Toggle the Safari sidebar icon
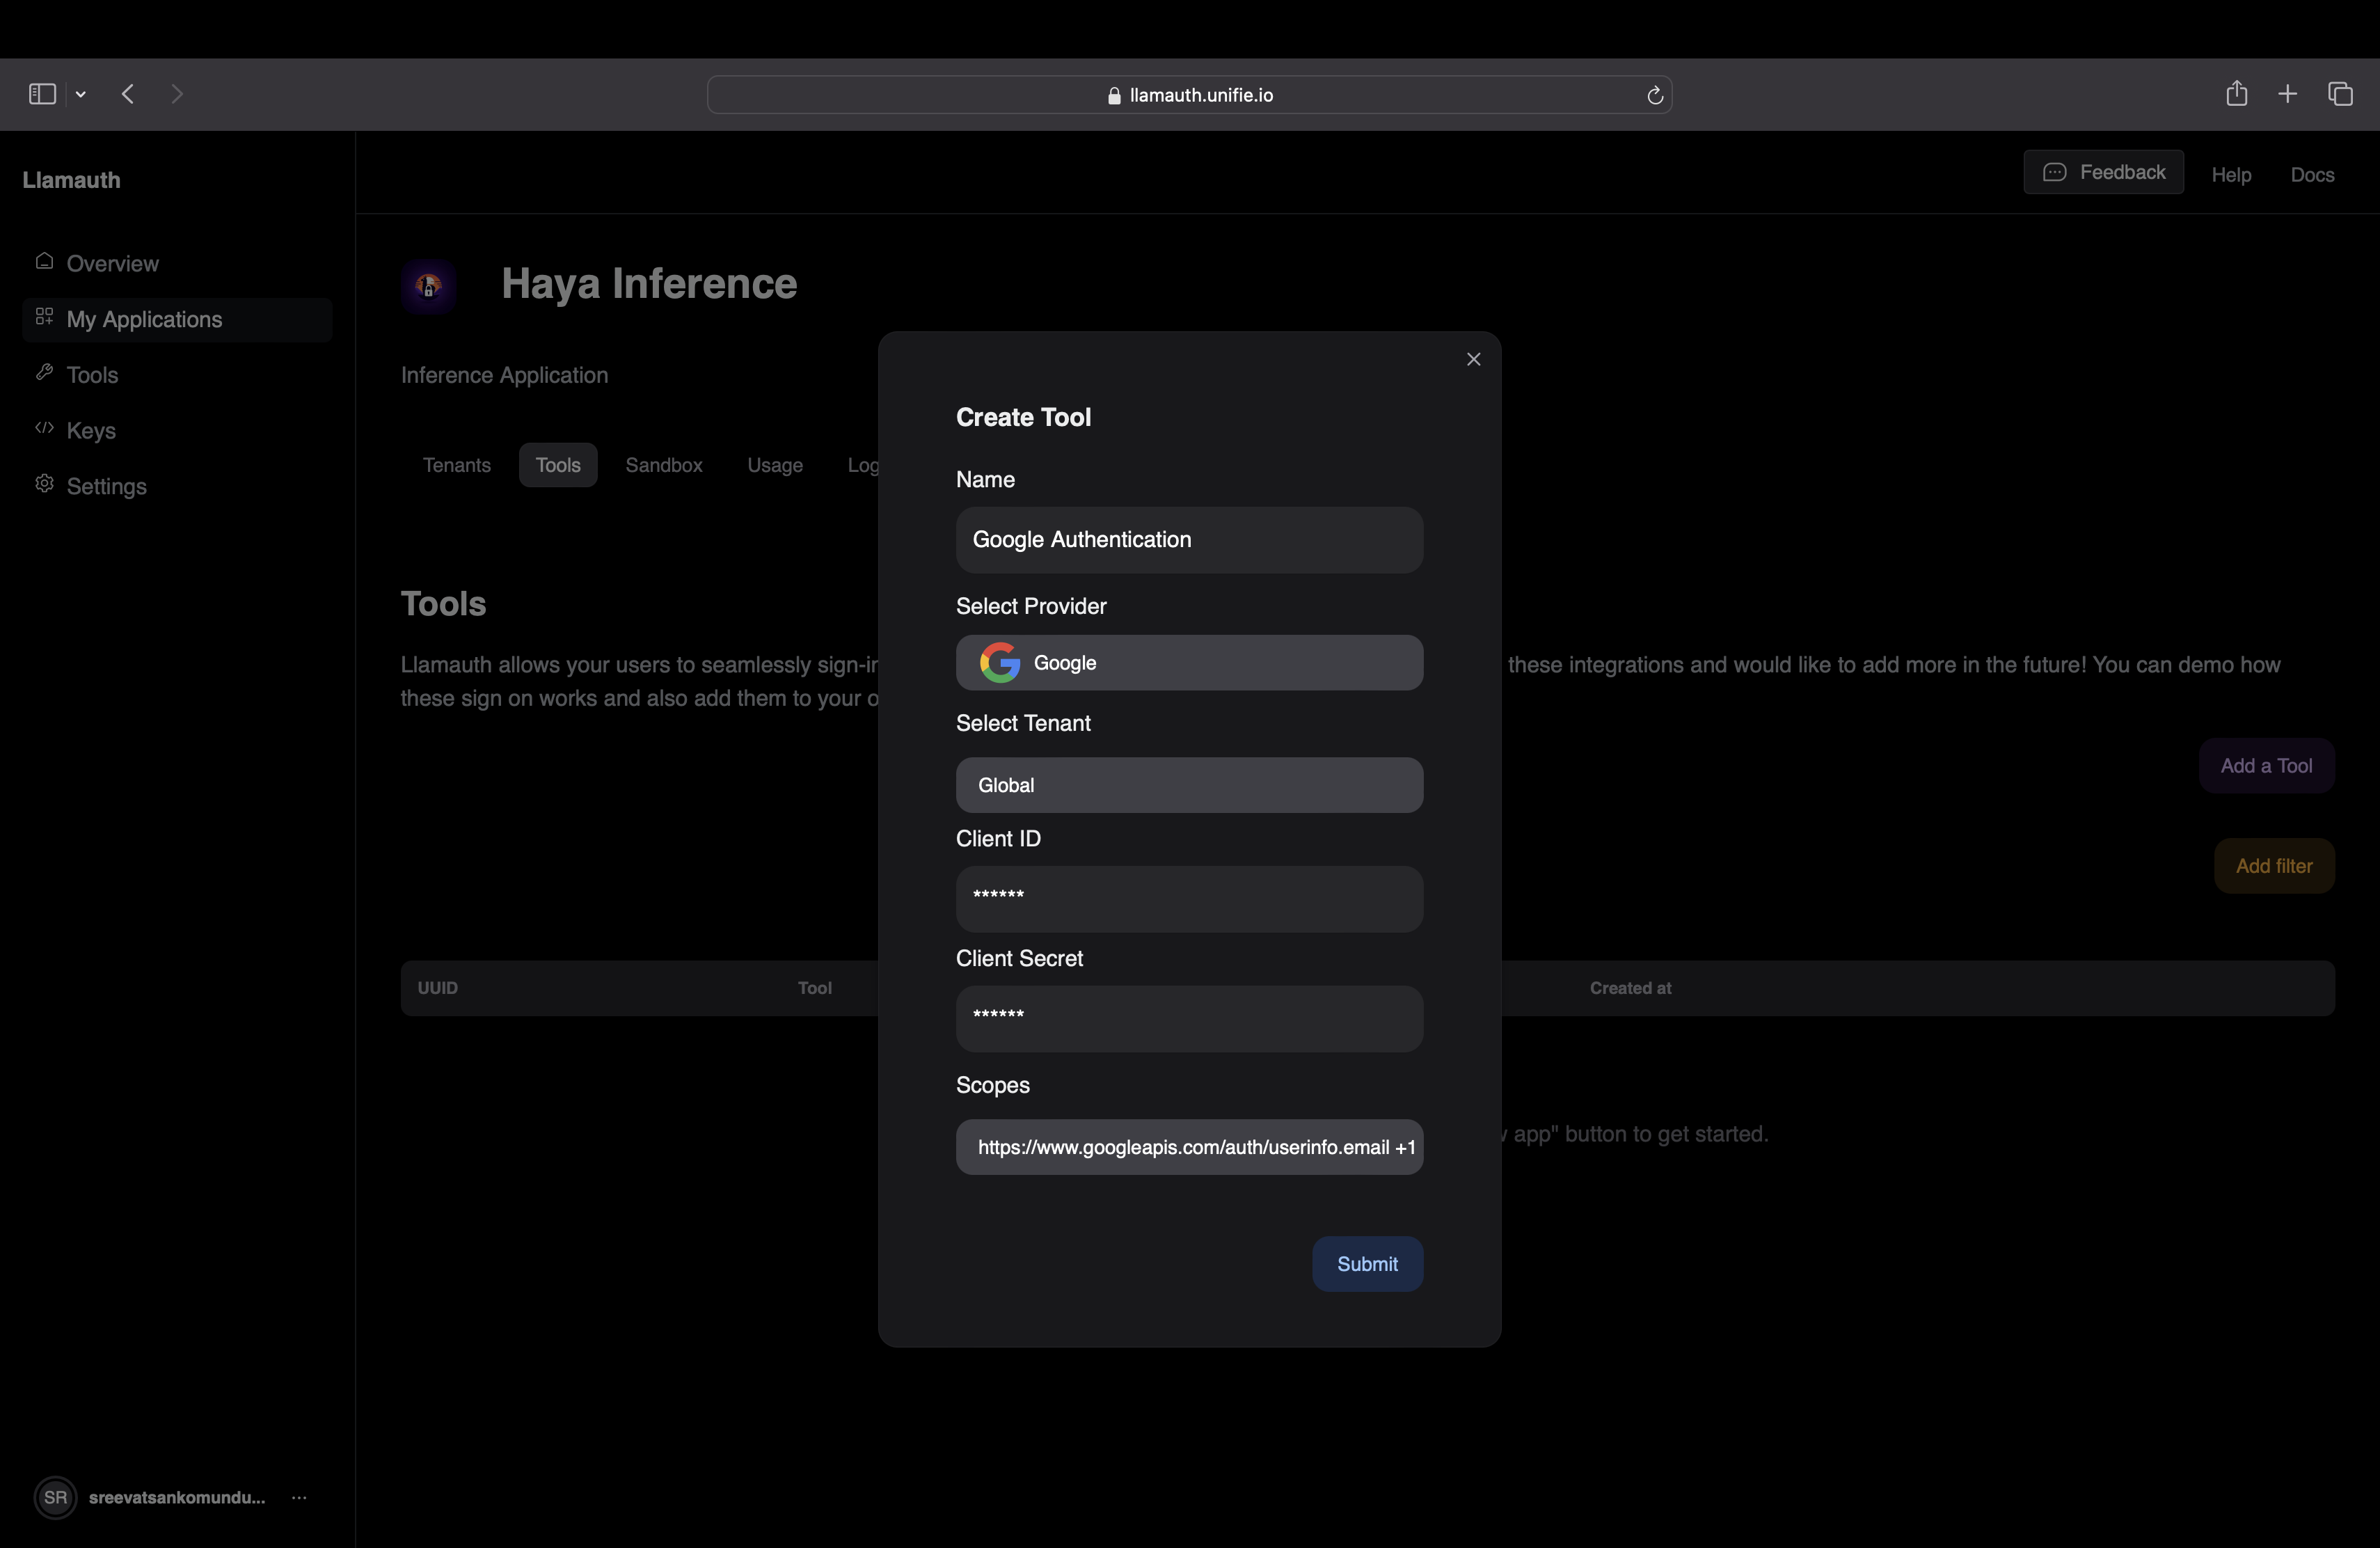The width and height of the screenshot is (2380, 1548). click(x=42, y=94)
